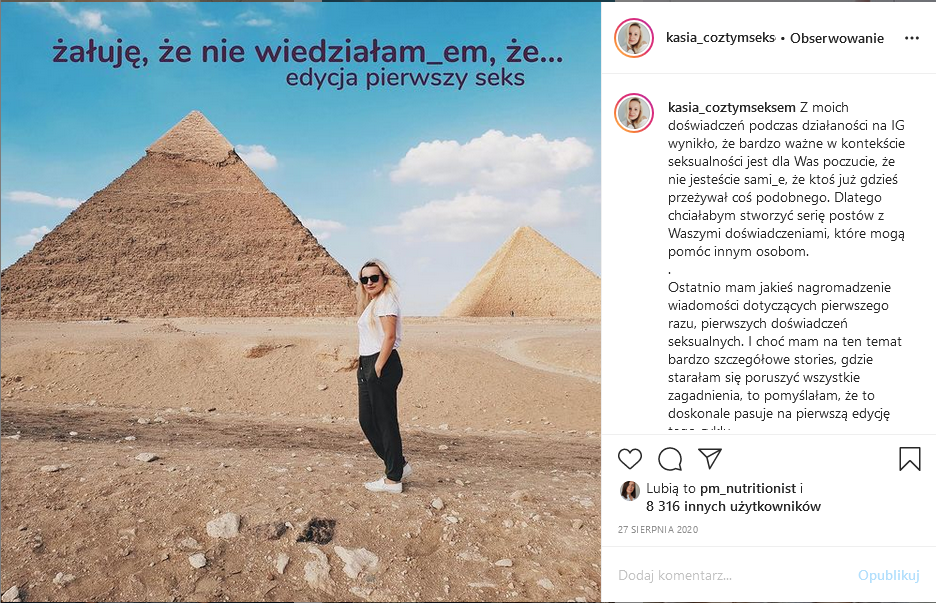The width and height of the screenshot is (936, 603).
Task: Click the caption paragraph starting 'Ostatnio mam'
Action: pyautogui.click(x=785, y=355)
